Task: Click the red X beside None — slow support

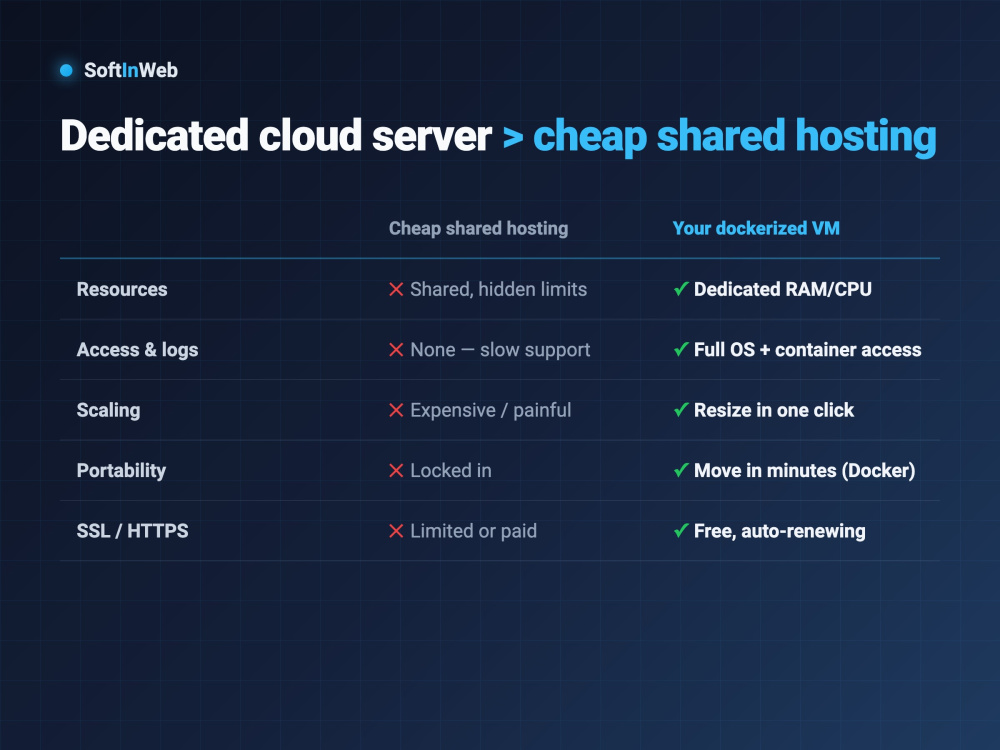Action: (396, 350)
